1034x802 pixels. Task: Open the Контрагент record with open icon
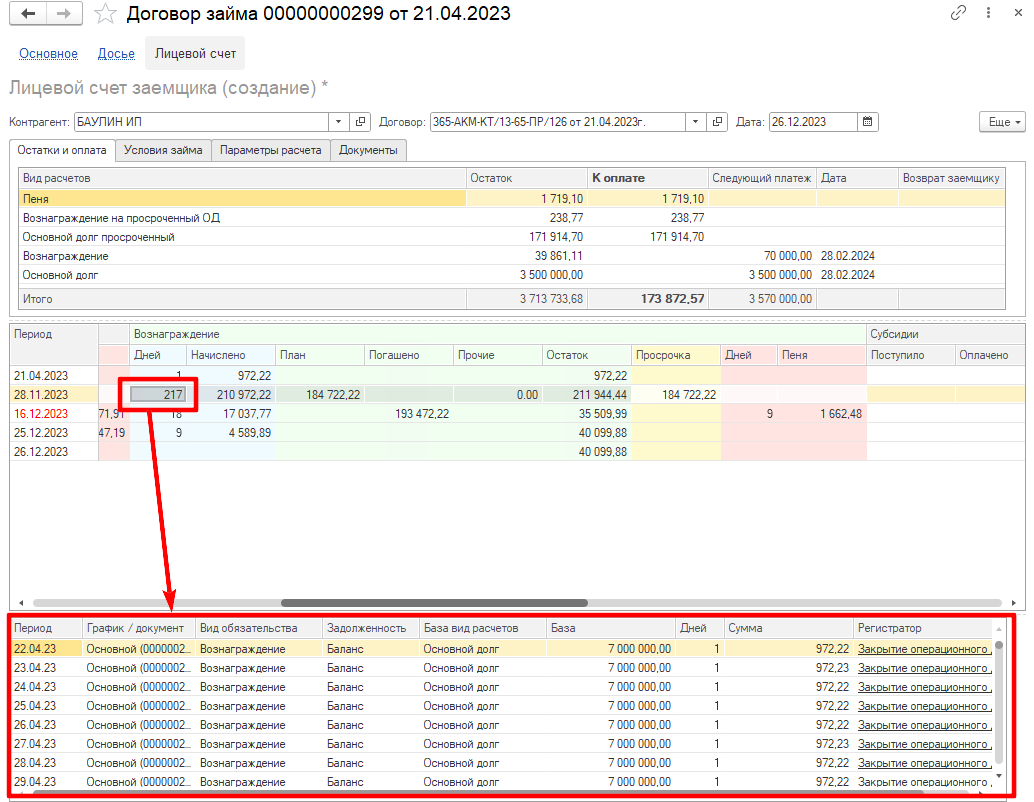click(x=360, y=122)
